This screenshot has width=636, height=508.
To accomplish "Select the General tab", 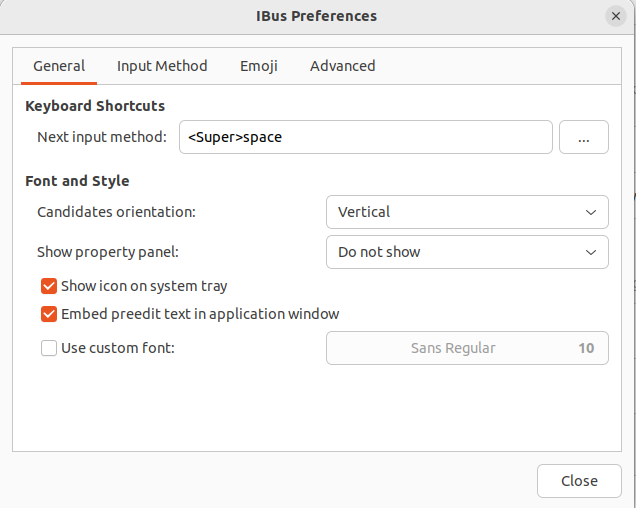I will (x=59, y=66).
